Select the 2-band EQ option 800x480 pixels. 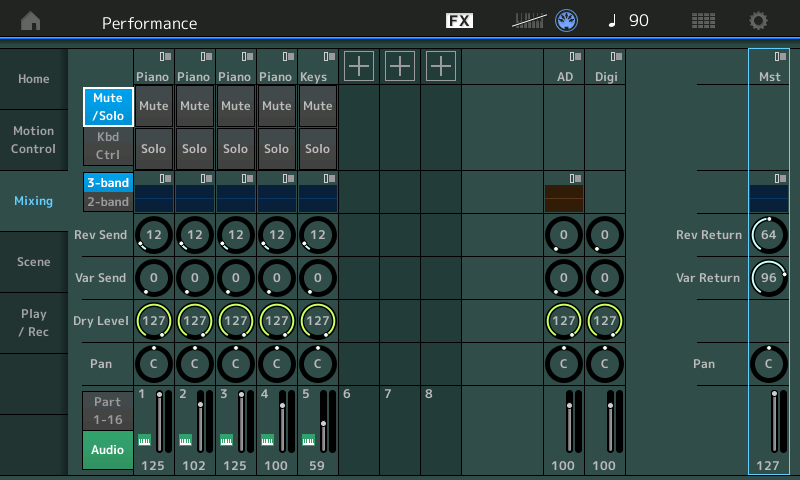[107, 202]
